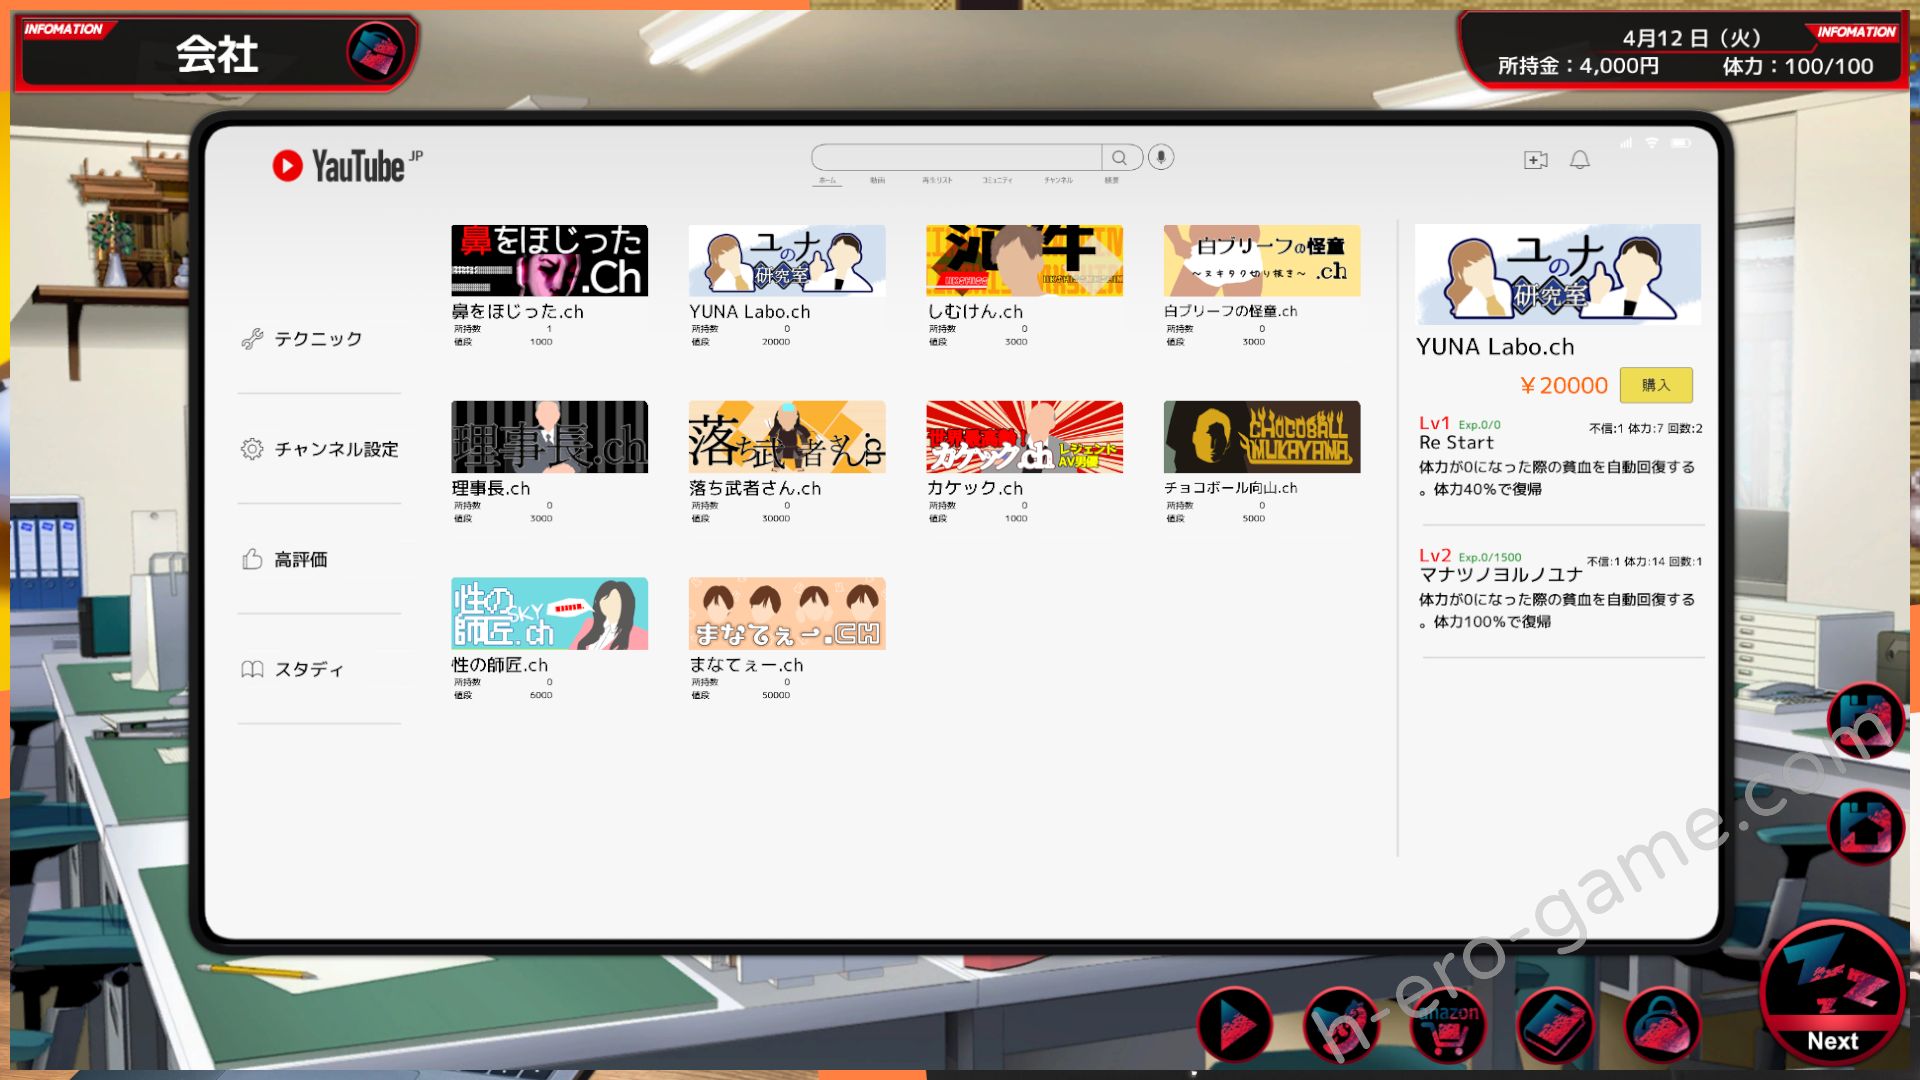Select the まなてぇー.ch channel thumbnail
1920x1080 pixels.
(x=787, y=613)
